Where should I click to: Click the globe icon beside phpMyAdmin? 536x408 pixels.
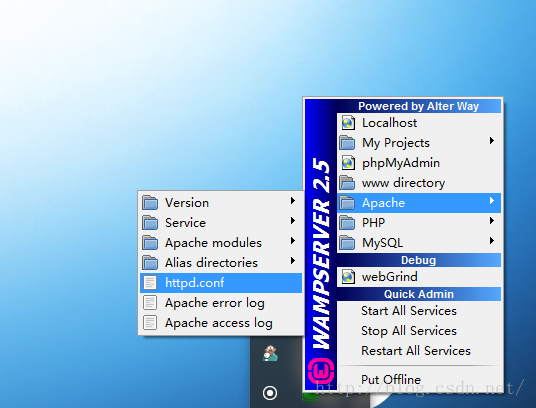[348, 163]
